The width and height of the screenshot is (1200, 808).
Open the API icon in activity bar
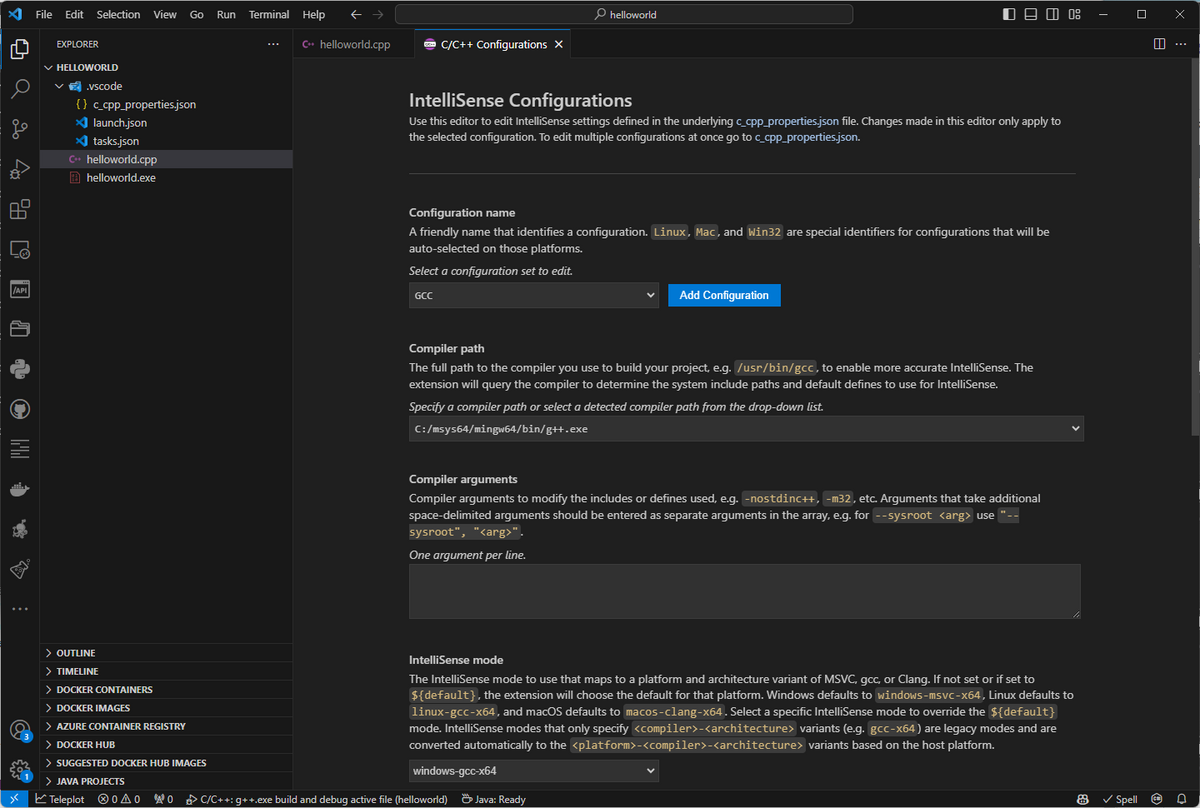pos(19,289)
